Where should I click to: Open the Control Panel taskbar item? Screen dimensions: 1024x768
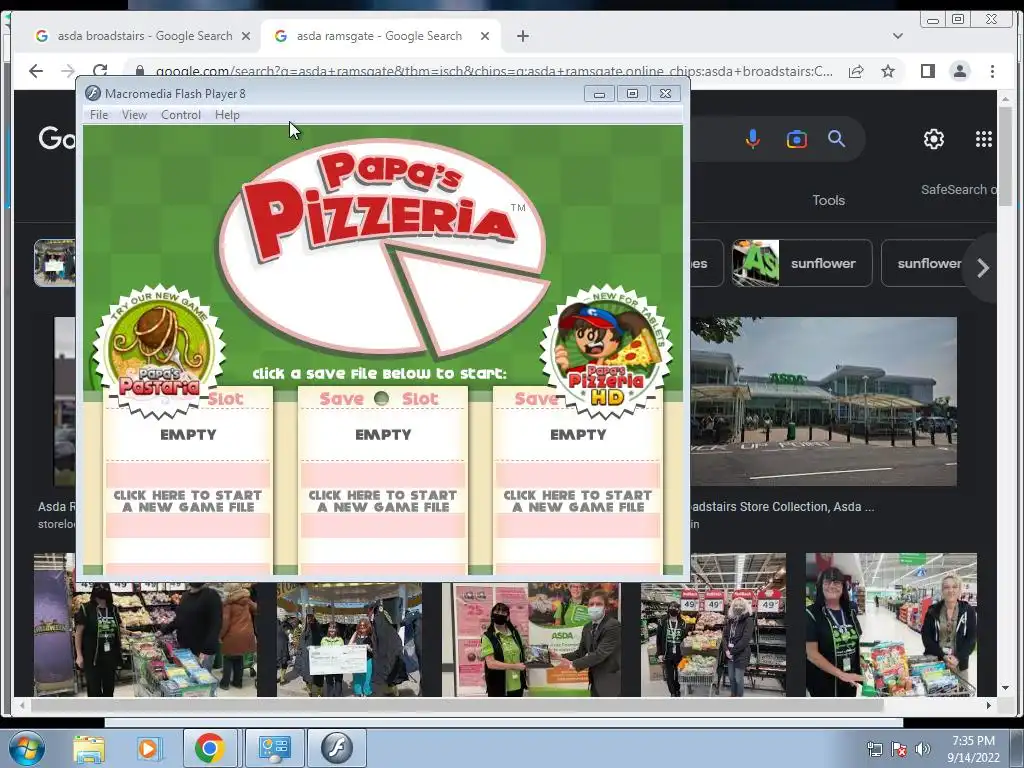[274, 748]
